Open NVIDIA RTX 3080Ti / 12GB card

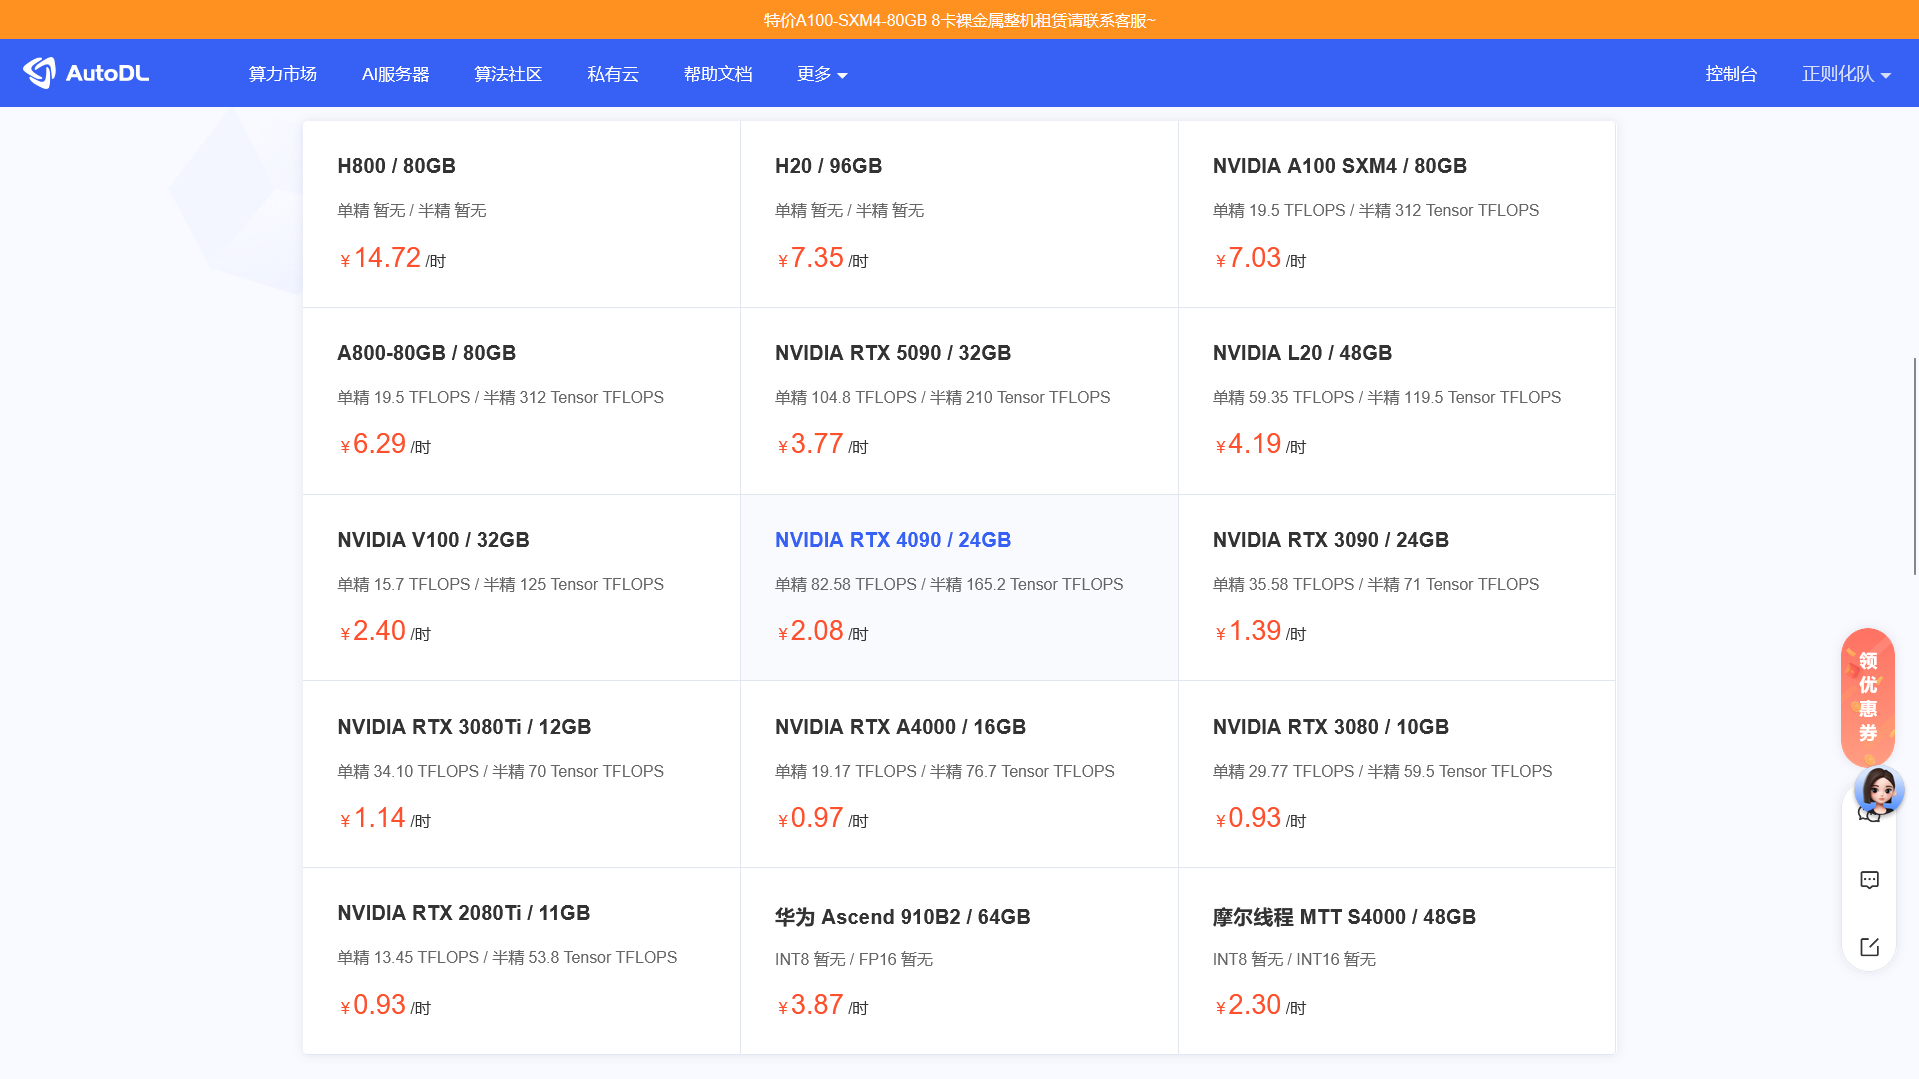tap(521, 774)
